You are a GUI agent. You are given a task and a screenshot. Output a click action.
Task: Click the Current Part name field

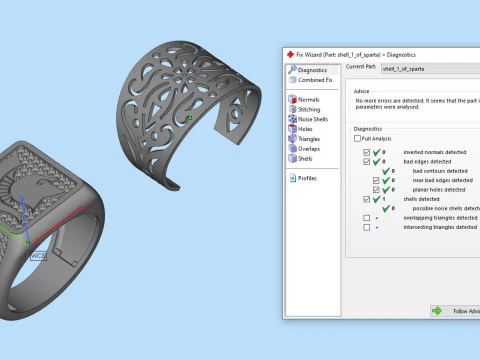pos(431,69)
